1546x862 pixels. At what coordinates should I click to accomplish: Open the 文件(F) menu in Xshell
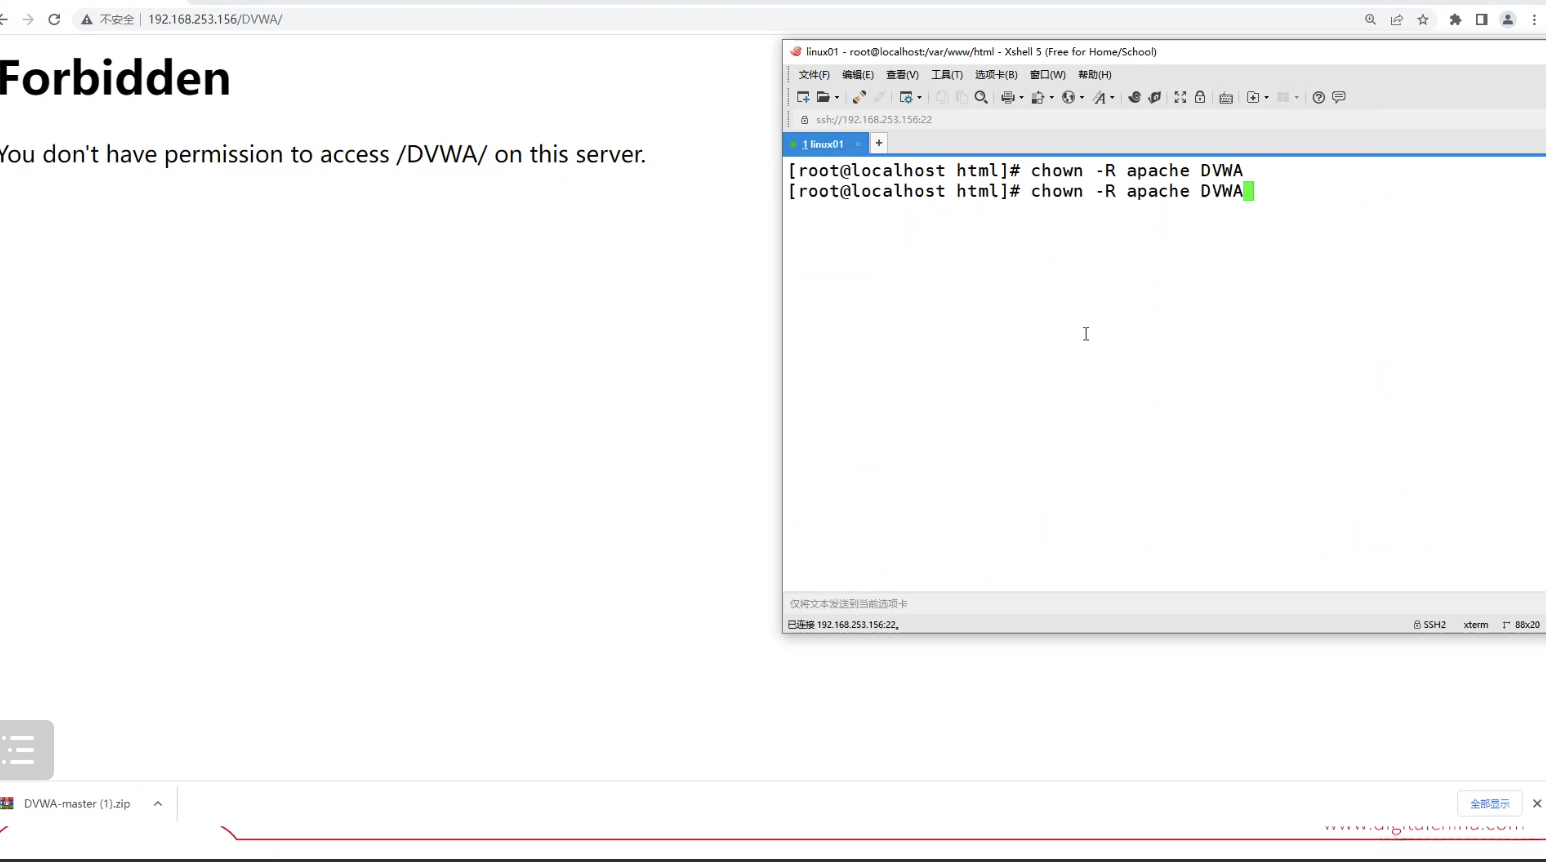(x=814, y=75)
